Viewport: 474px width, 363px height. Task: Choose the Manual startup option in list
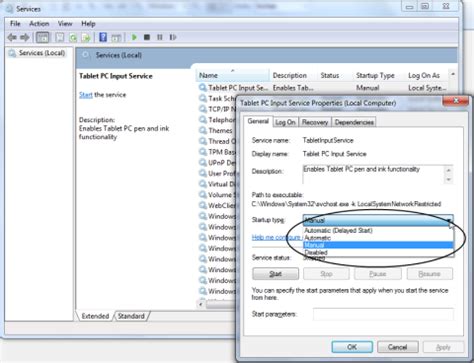pos(378,245)
